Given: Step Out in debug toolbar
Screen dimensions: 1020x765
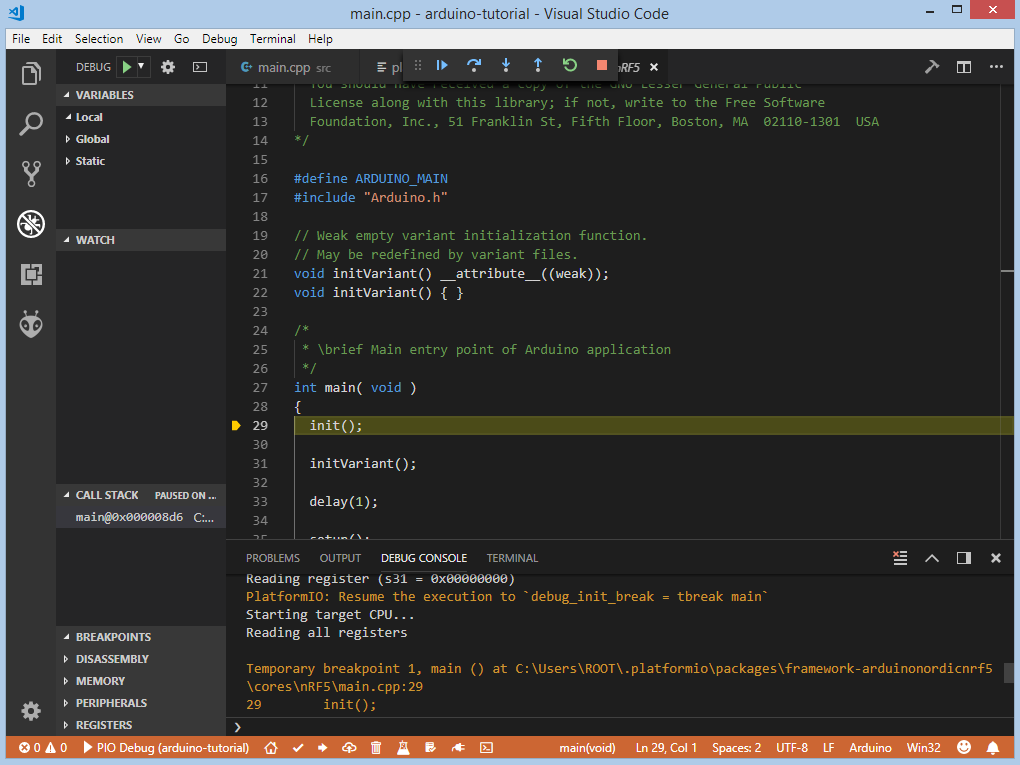Looking at the screenshot, I should point(538,65).
